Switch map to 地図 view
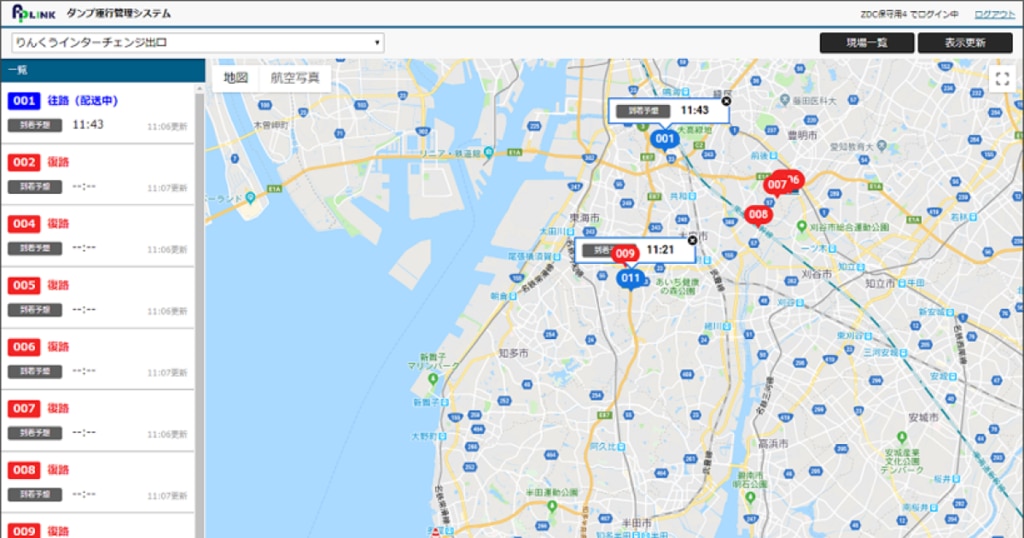This screenshot has width=1024, height=538. pyautogui.click(x=236, y=78)
